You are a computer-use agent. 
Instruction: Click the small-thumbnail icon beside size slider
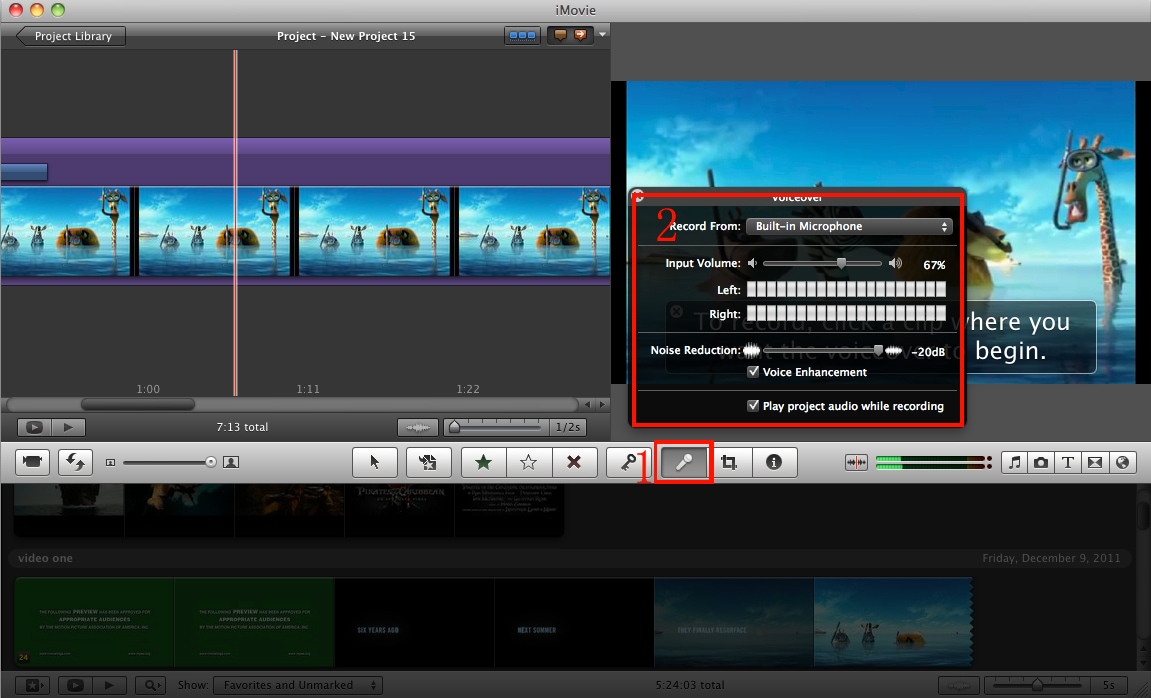pos(110,462)
